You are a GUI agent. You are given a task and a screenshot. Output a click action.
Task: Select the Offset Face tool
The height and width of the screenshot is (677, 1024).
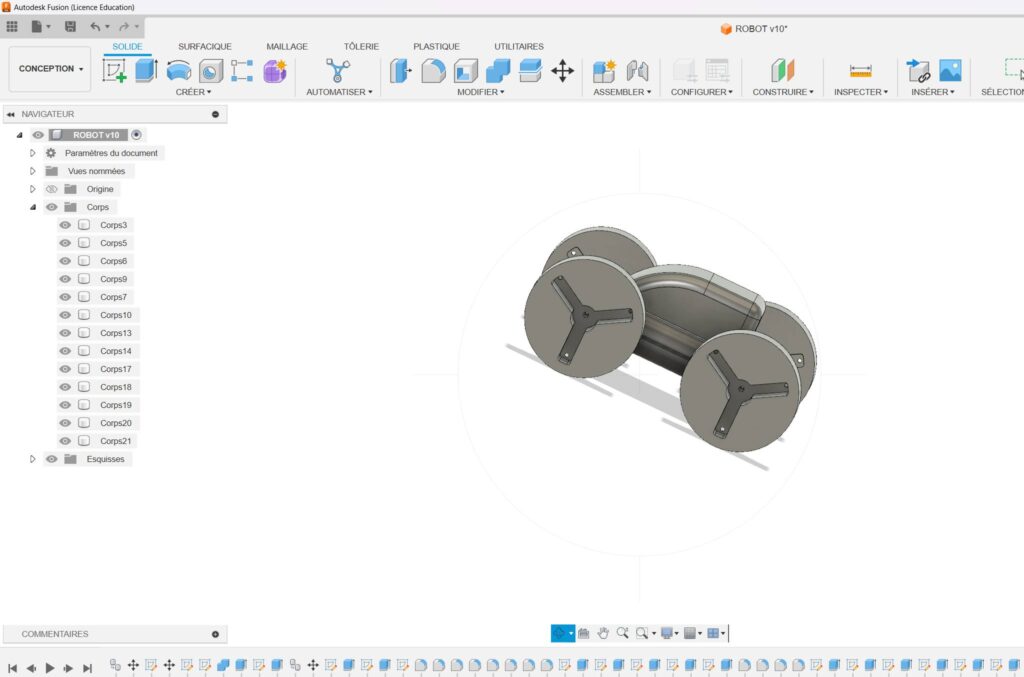pyautogui.click(x=530, y=71)
